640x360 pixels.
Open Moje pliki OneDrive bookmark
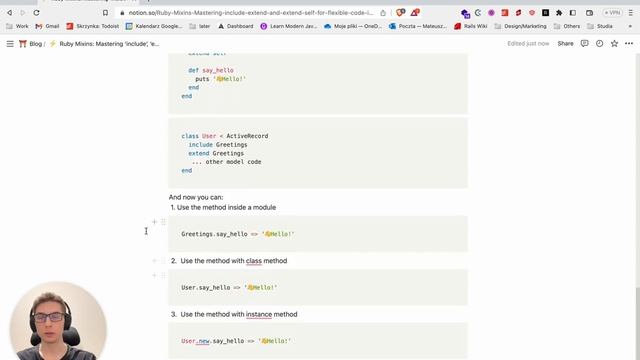tap(353, 26)
